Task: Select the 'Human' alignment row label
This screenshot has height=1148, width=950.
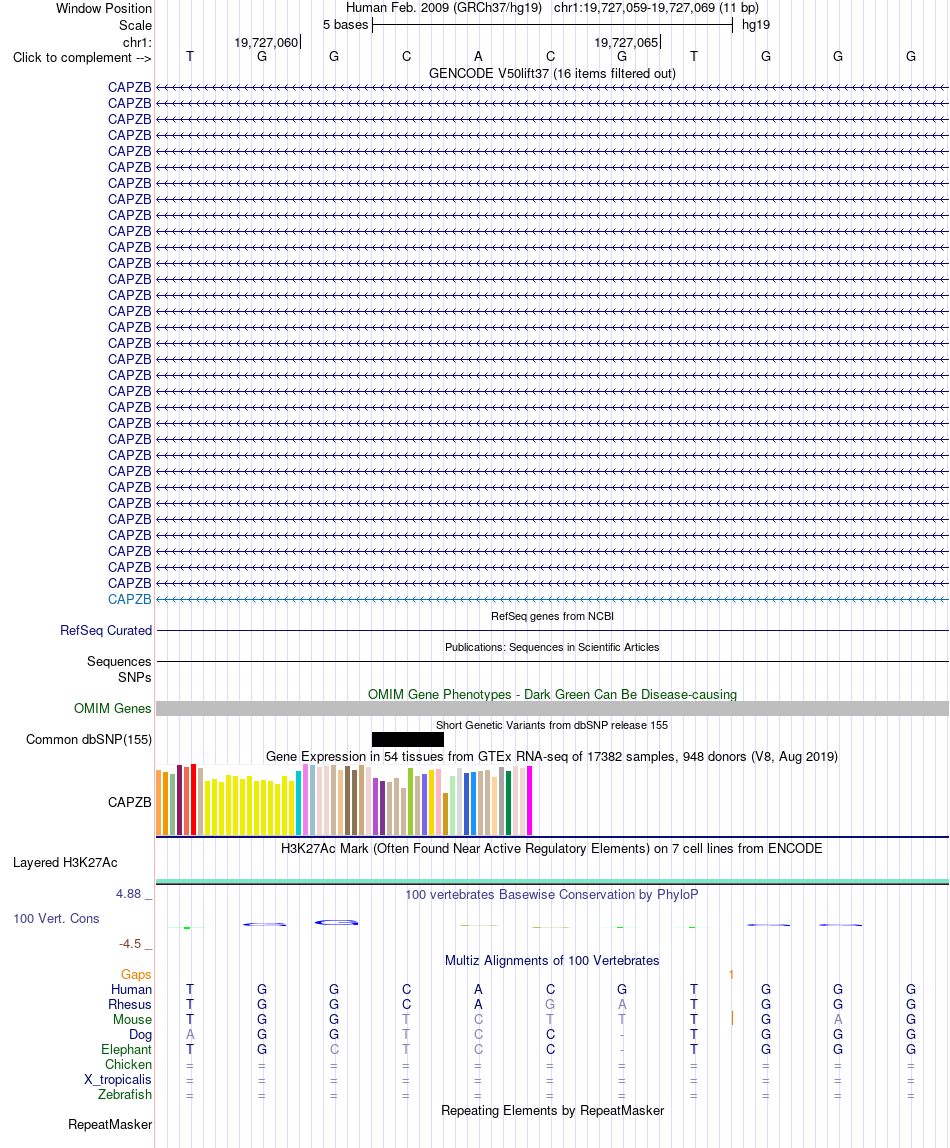Action: 132,990
